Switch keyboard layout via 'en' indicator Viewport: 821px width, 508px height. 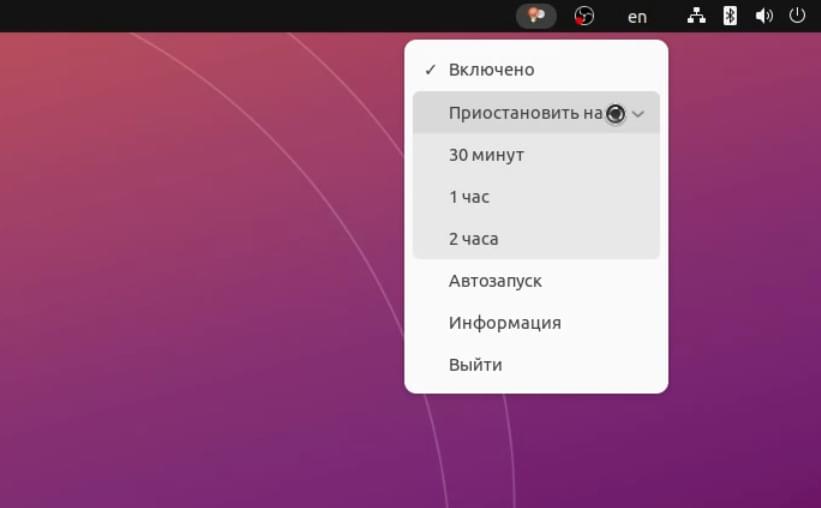click(x=637, y=17)
